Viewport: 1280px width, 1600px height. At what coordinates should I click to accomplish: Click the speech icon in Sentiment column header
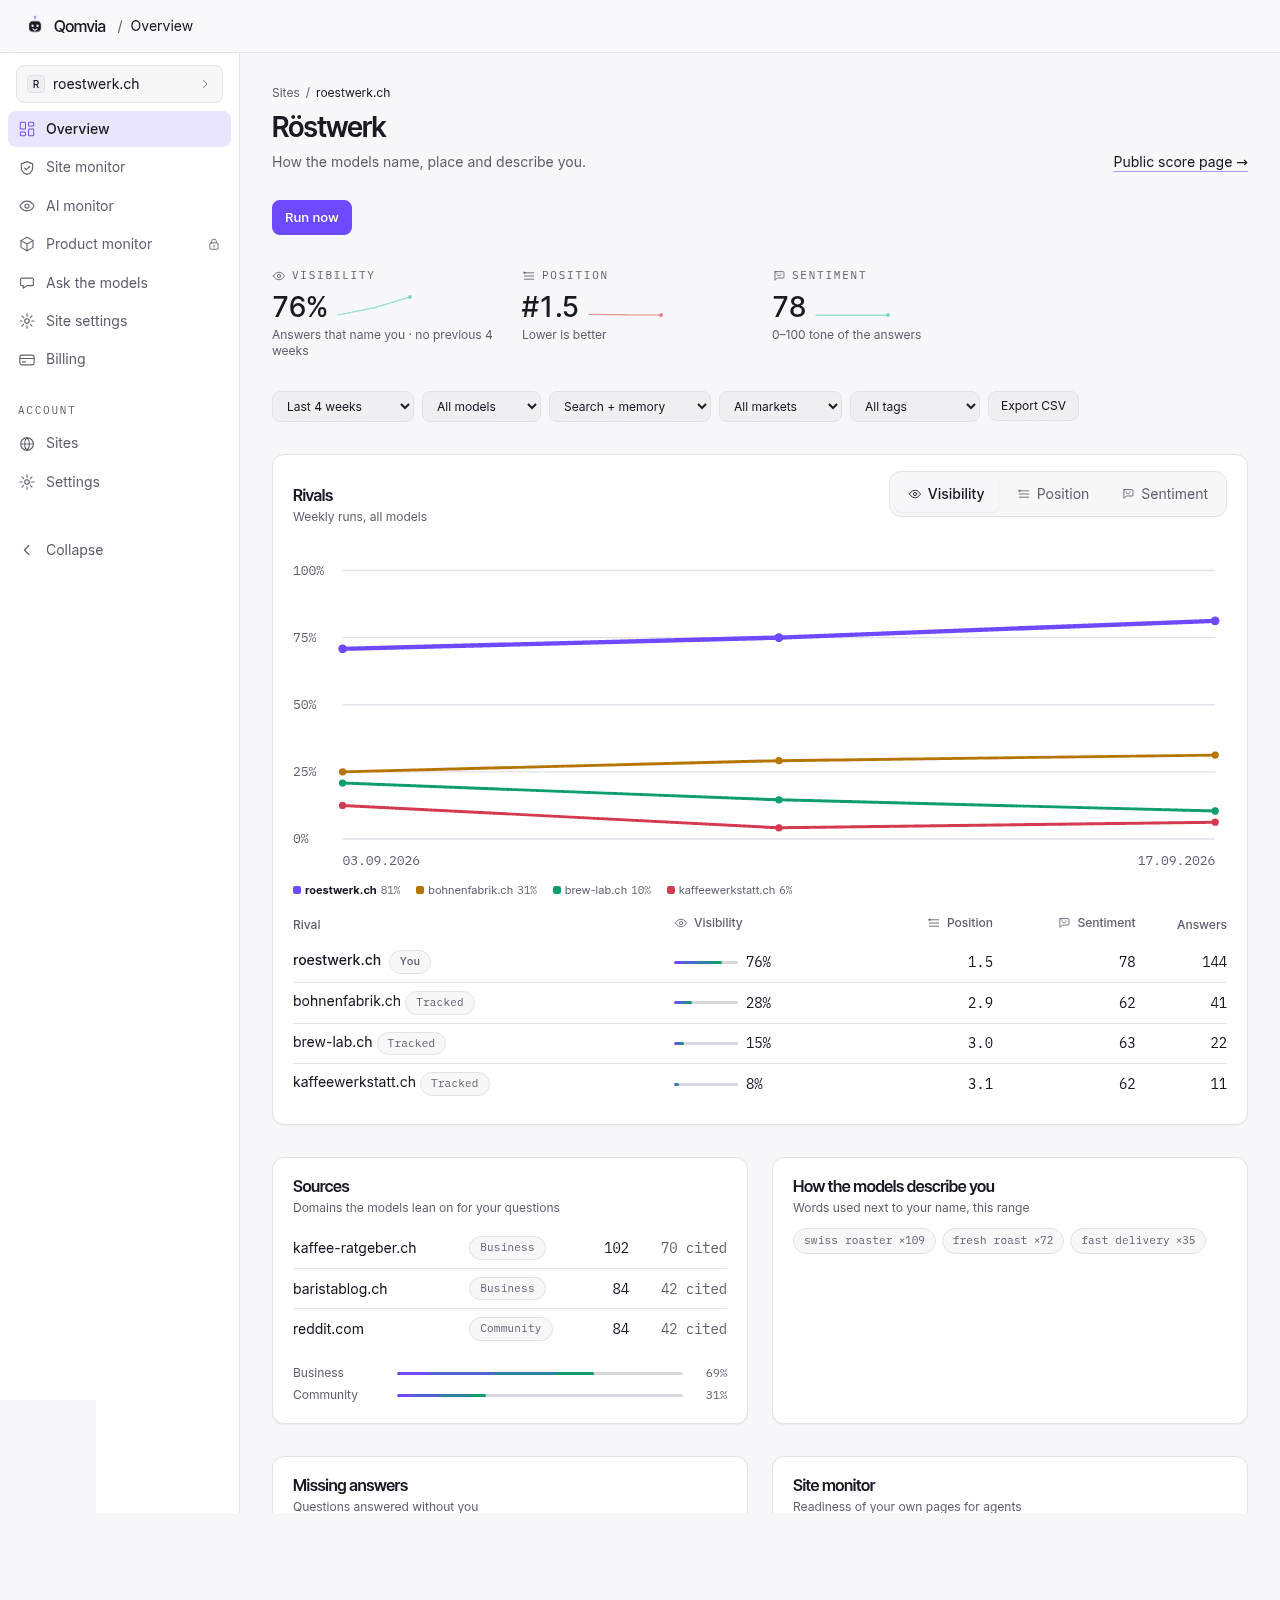click(1064, 923)
